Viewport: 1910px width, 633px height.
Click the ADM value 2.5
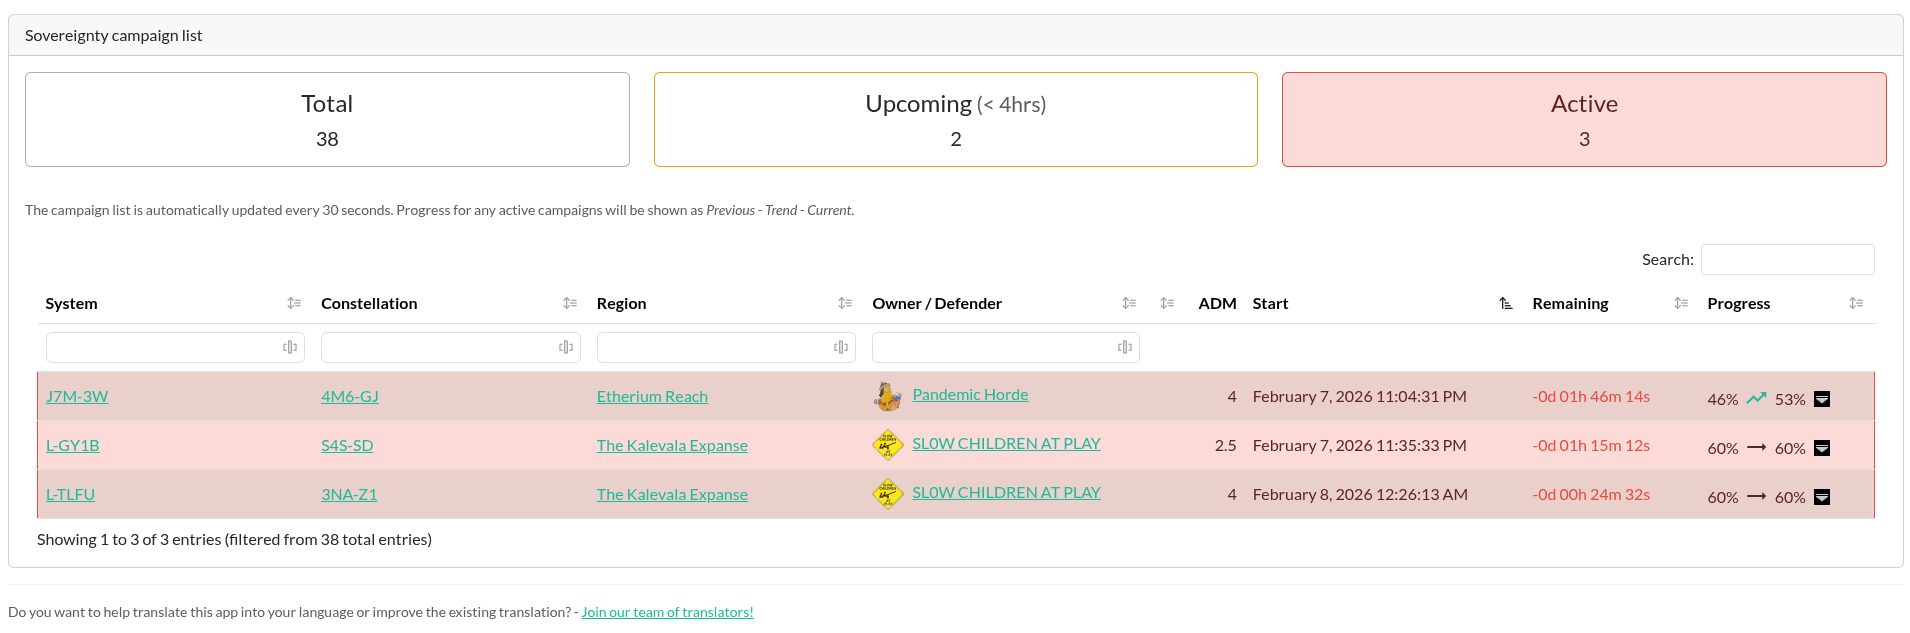click(1225, 445)
